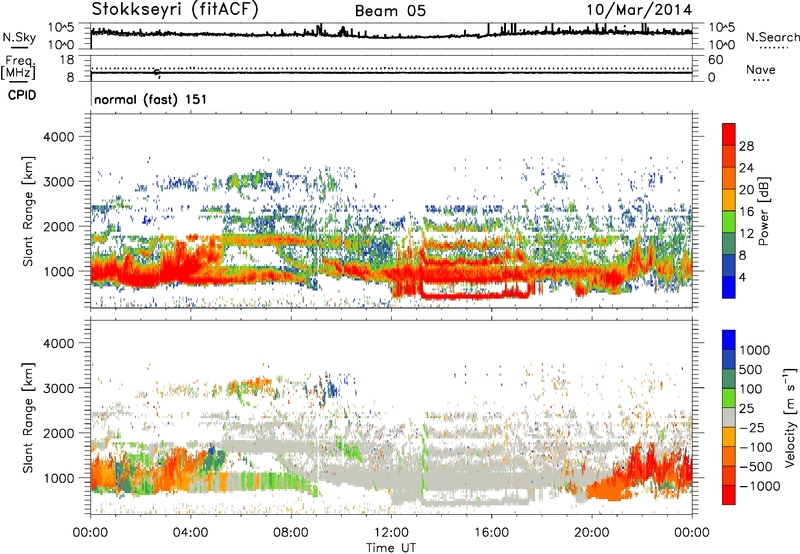The width and height of the screenshot is (800, 554).
Task: Click the '28' label on the Power color bar
Action: point(746,146)
